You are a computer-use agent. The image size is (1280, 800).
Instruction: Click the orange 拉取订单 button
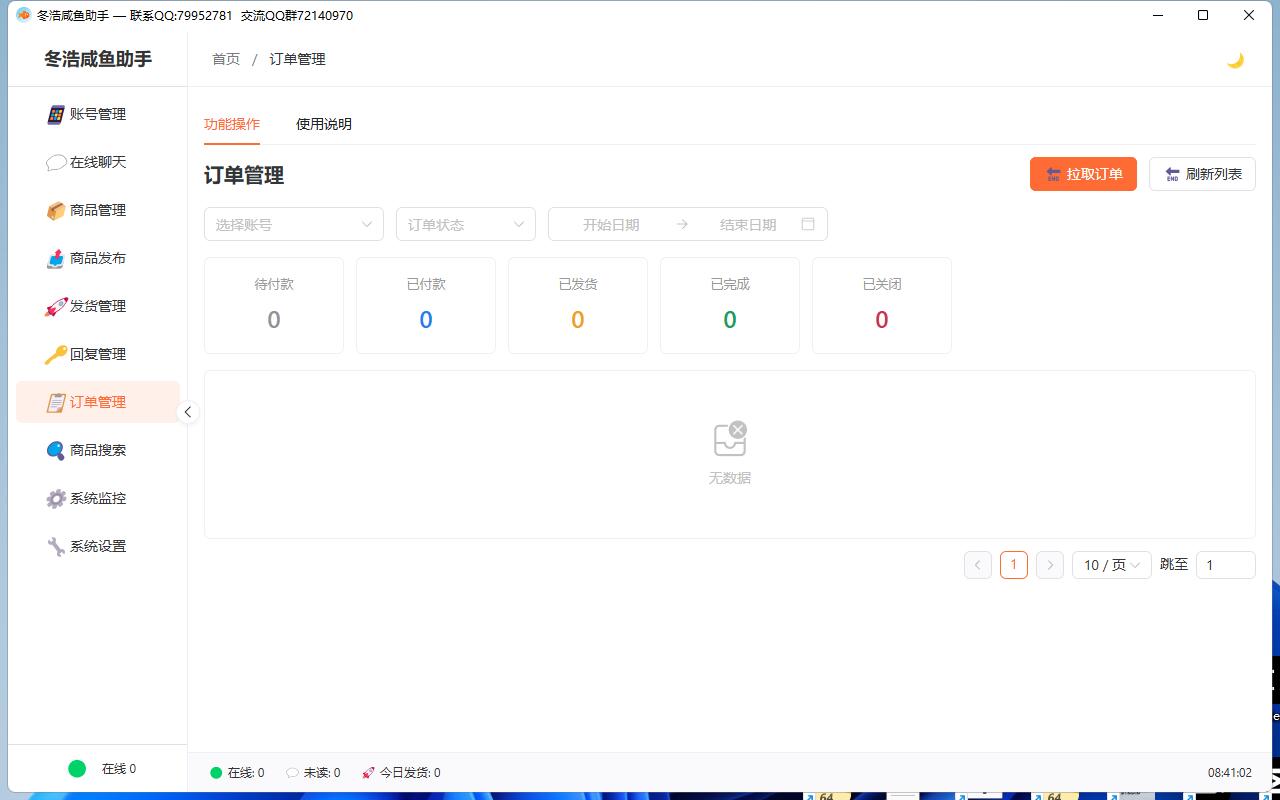1083,174
